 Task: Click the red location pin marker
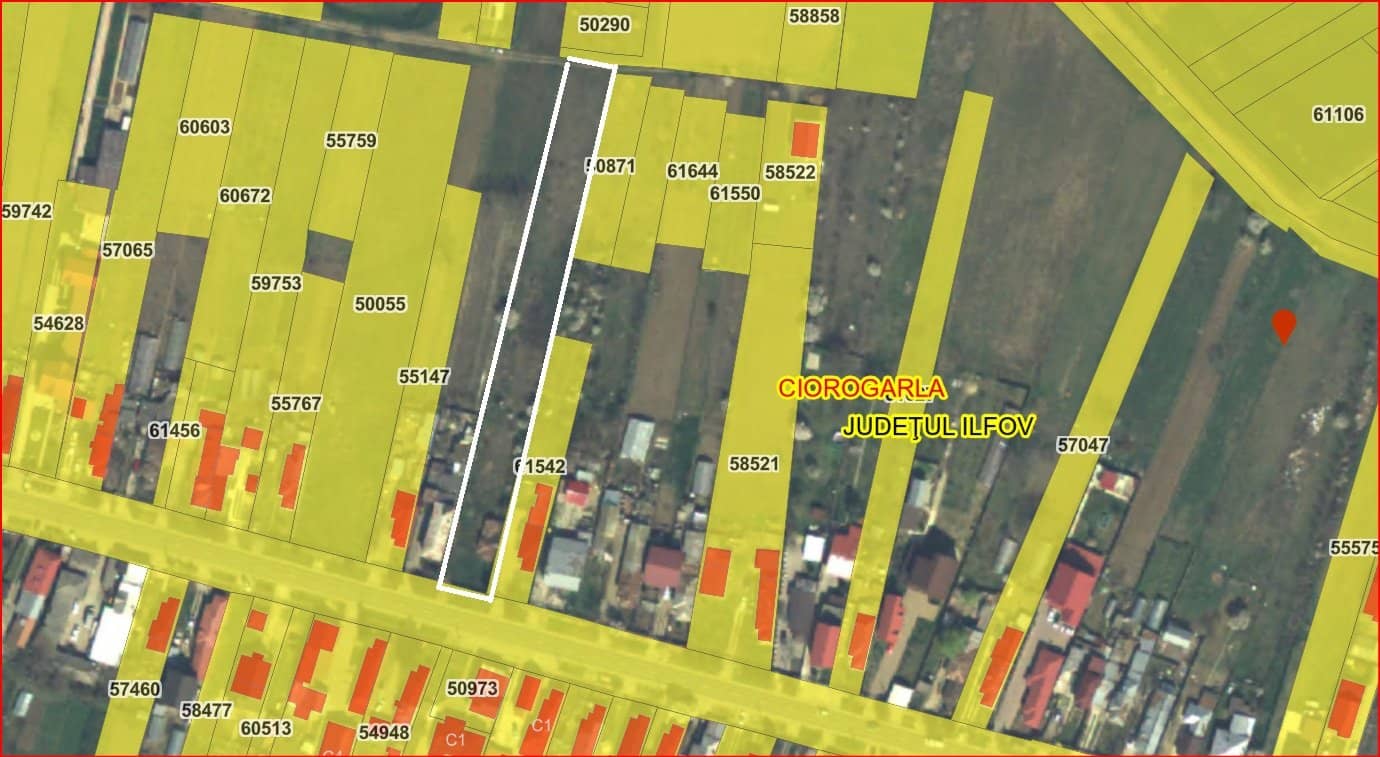(1284, 326)
